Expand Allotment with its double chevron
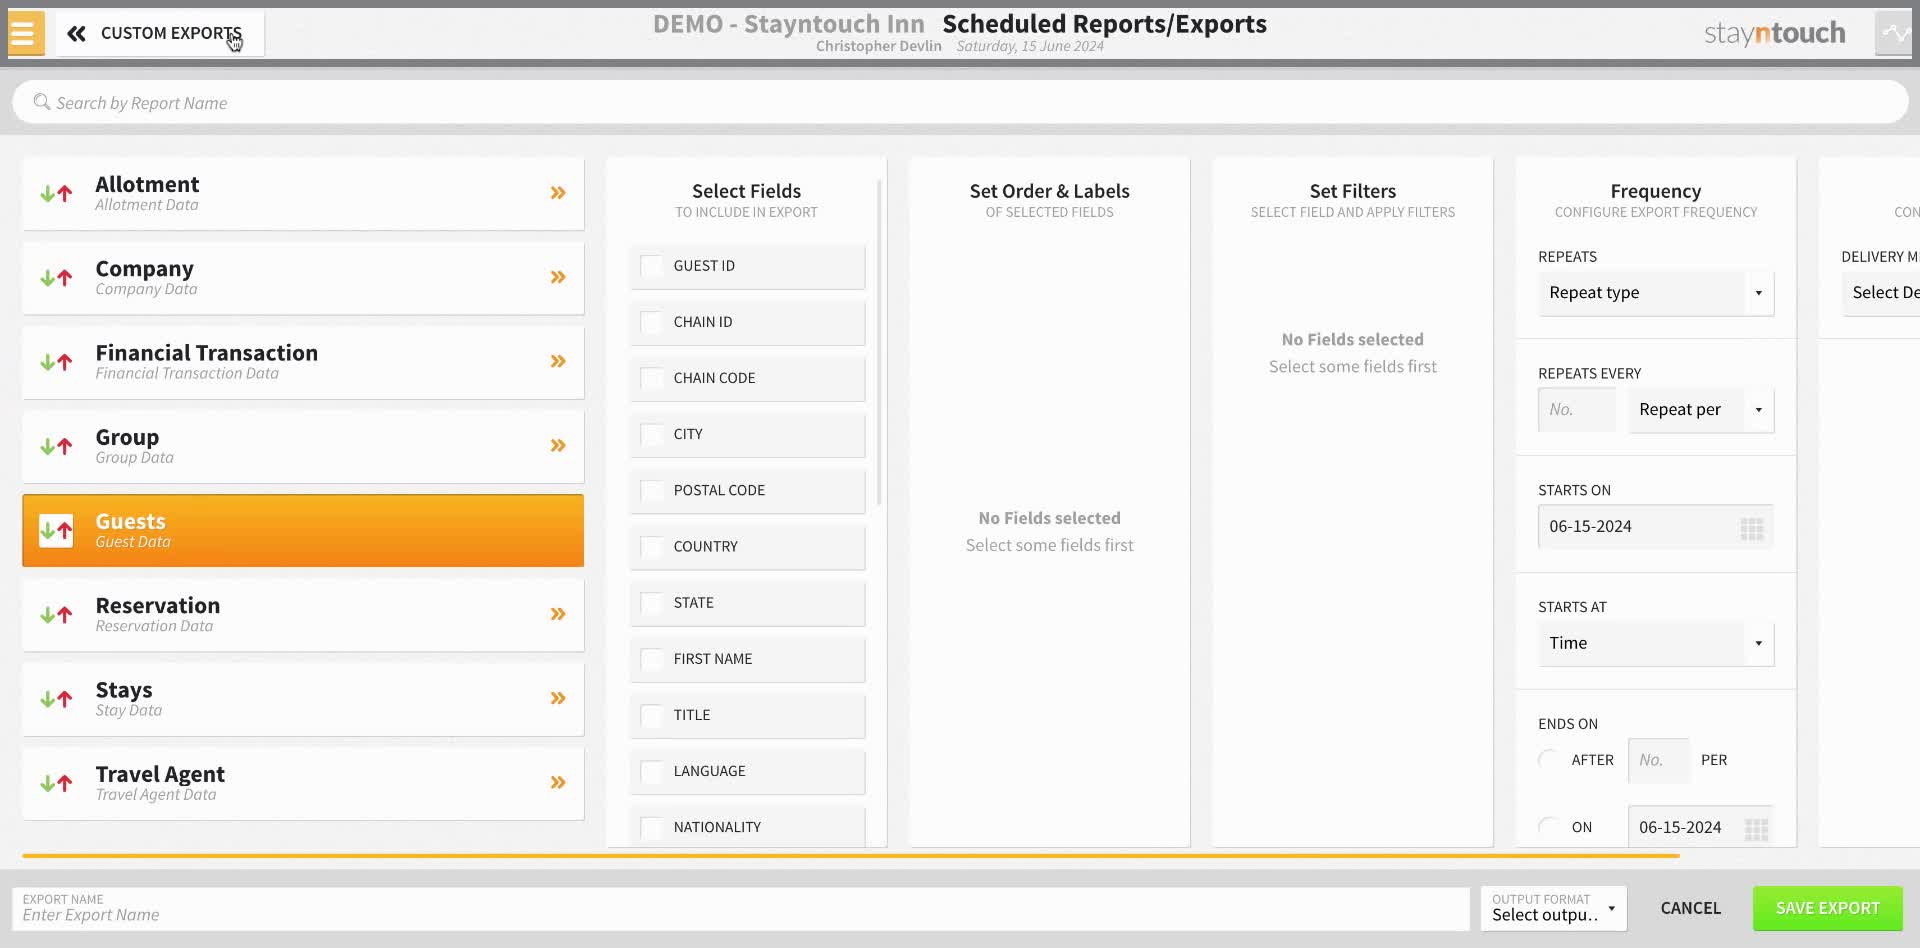 (558, 193)
